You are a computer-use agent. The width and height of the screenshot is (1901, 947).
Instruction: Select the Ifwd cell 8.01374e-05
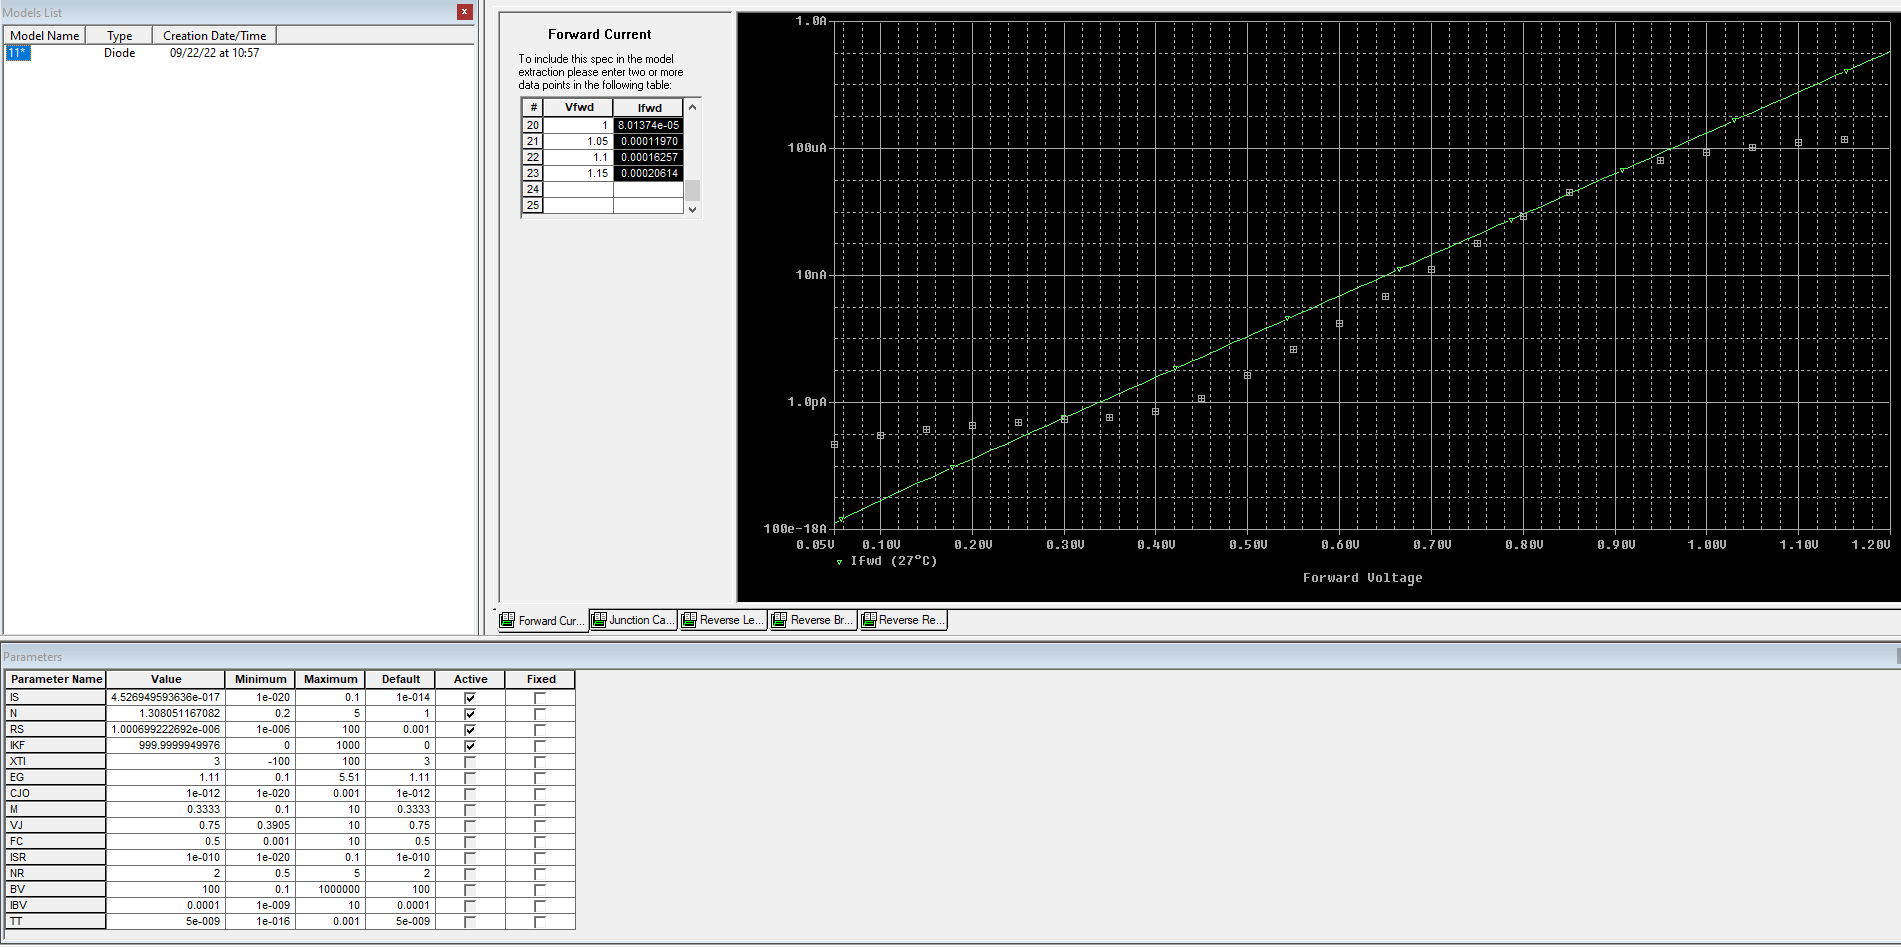(649, 125)
